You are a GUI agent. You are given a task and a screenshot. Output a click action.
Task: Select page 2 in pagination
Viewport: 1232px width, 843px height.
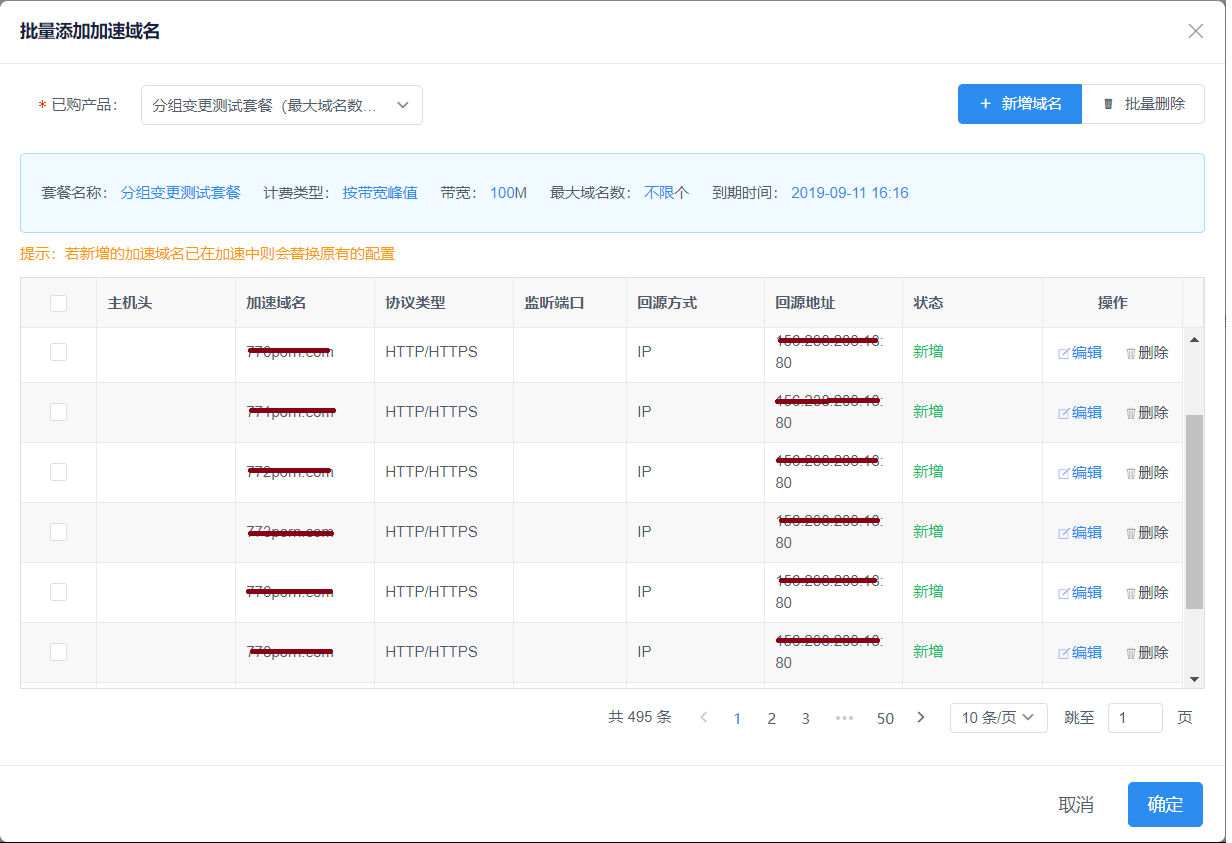[x=772, y=718]
